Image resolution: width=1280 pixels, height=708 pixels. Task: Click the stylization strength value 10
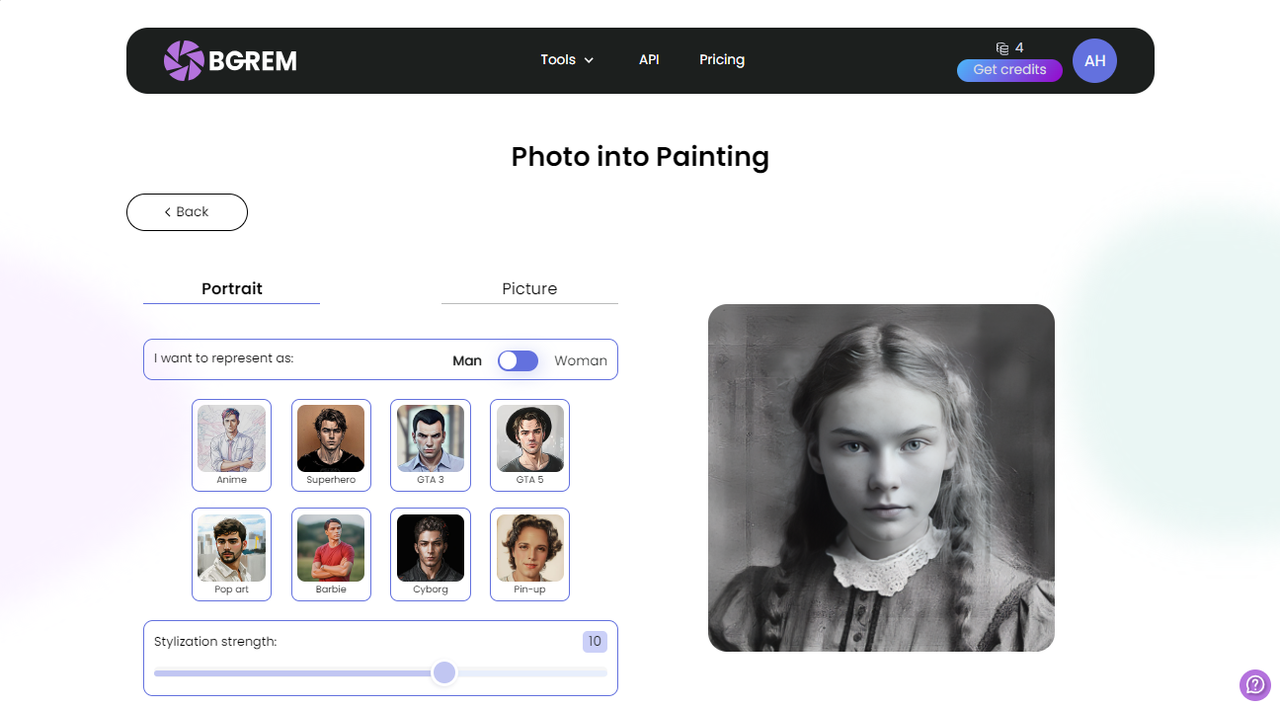point(595,642)
